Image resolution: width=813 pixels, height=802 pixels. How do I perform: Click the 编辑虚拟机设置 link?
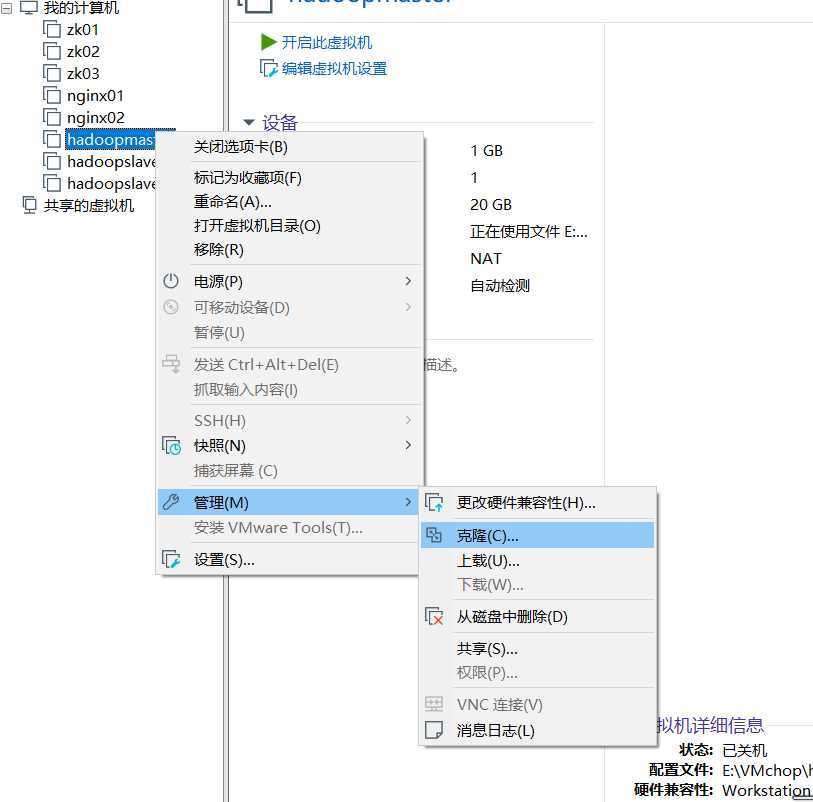click(x=334, y=68)
